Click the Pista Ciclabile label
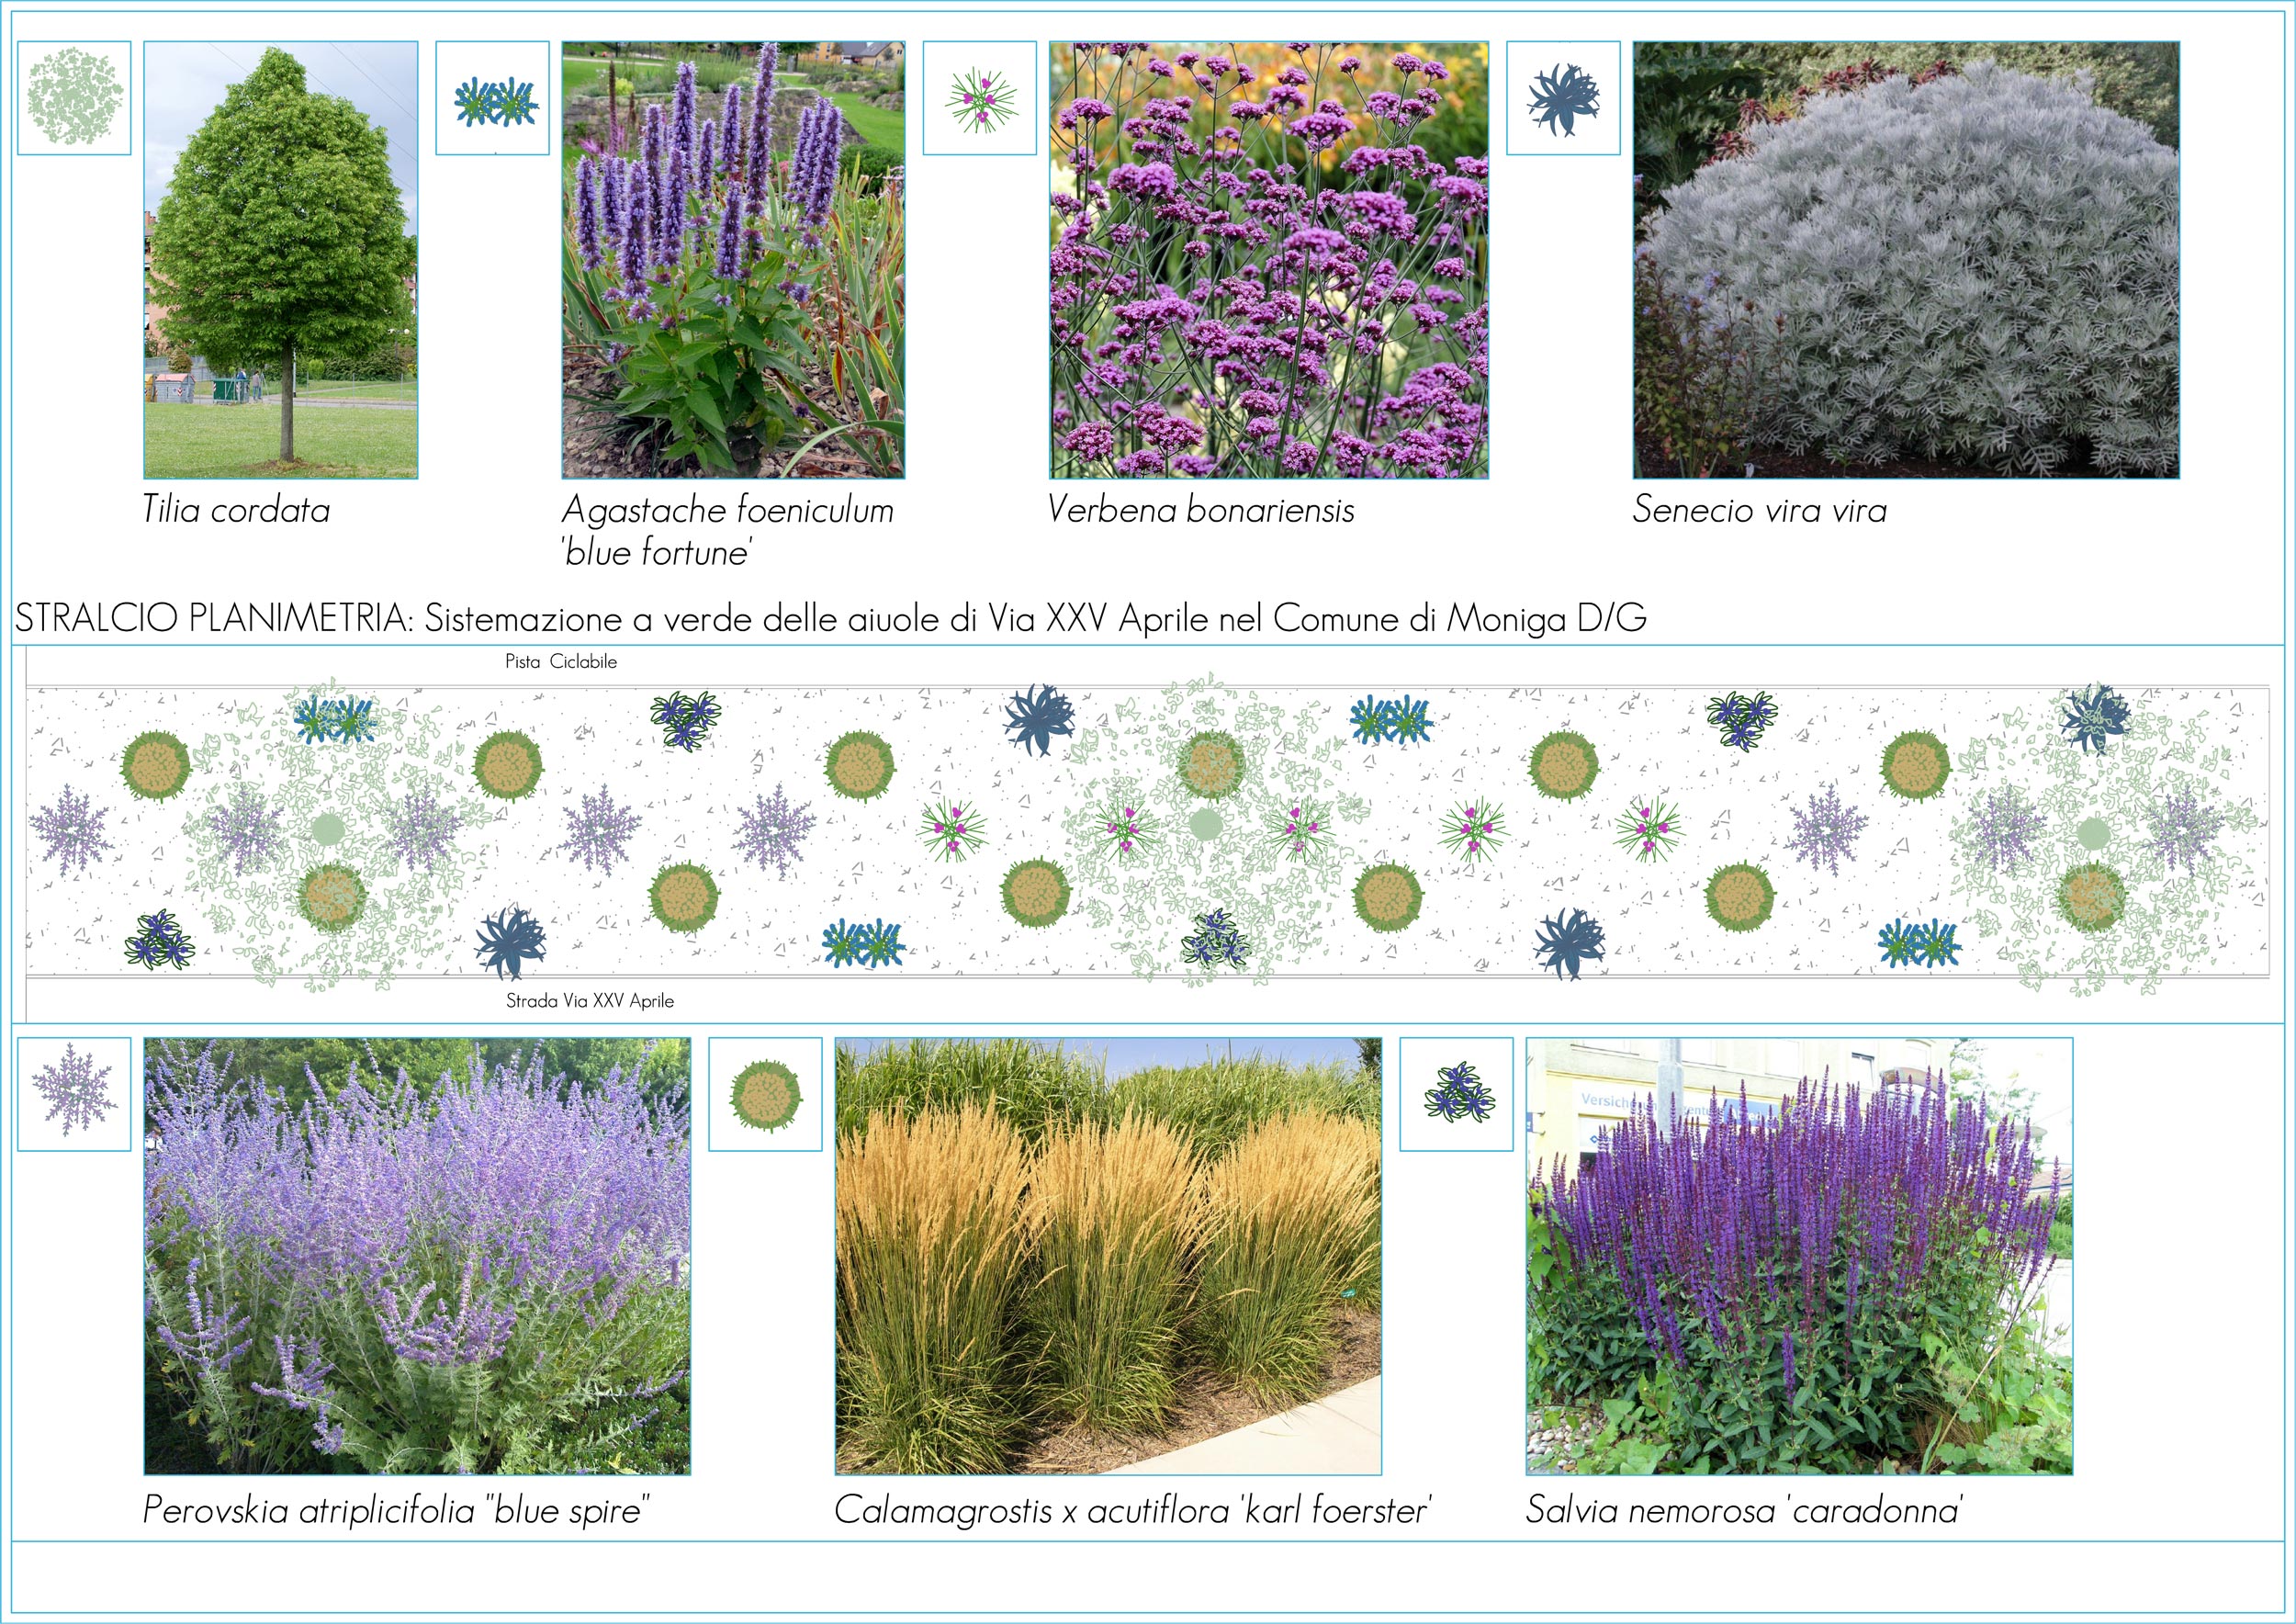Viewport: 2296px width, 1624px height. click(561, 662)
